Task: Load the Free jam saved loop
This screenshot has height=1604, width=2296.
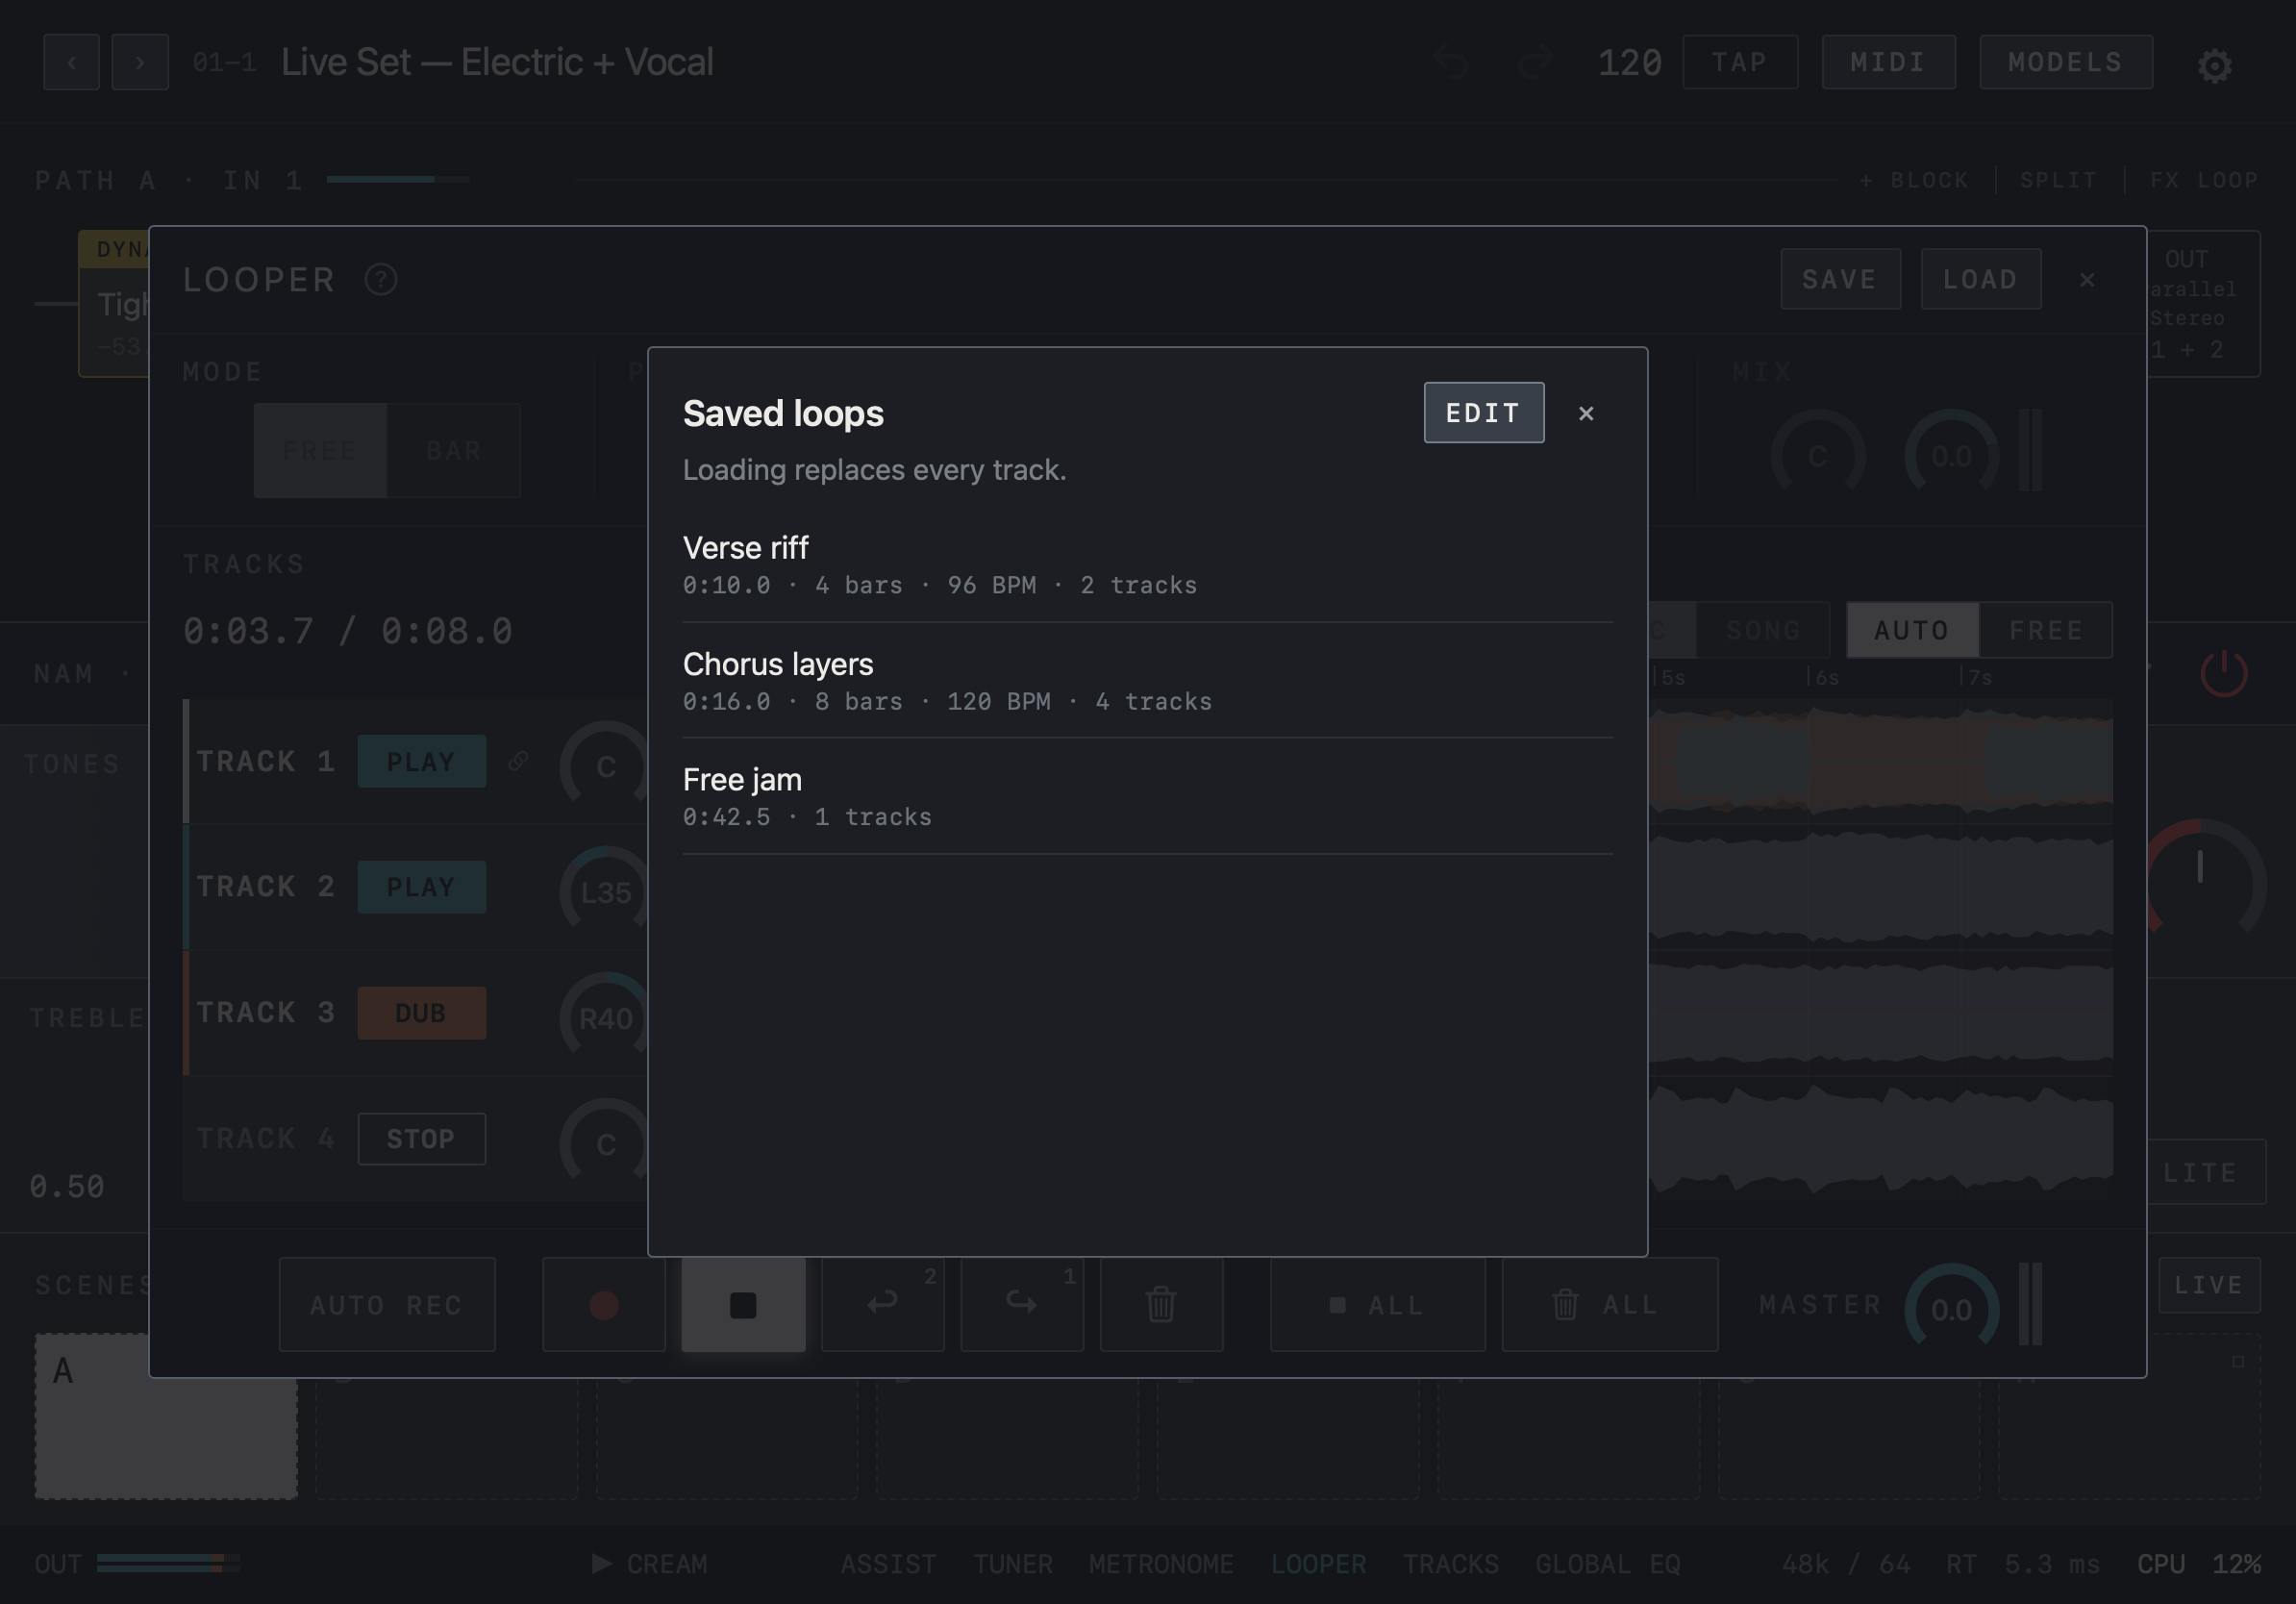Action: [1147, 797]
